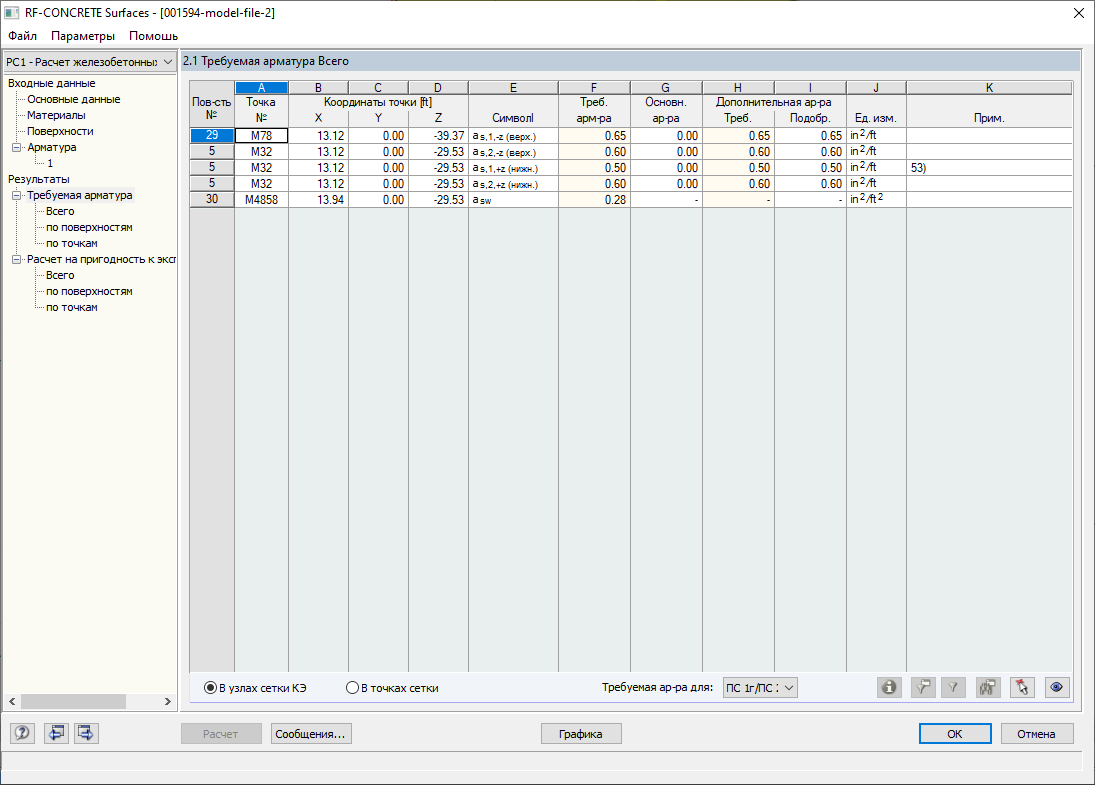Select 'Всего' under Требуемая арматура
Viewport: 1095px width, 785px height.
click(60, 211)
